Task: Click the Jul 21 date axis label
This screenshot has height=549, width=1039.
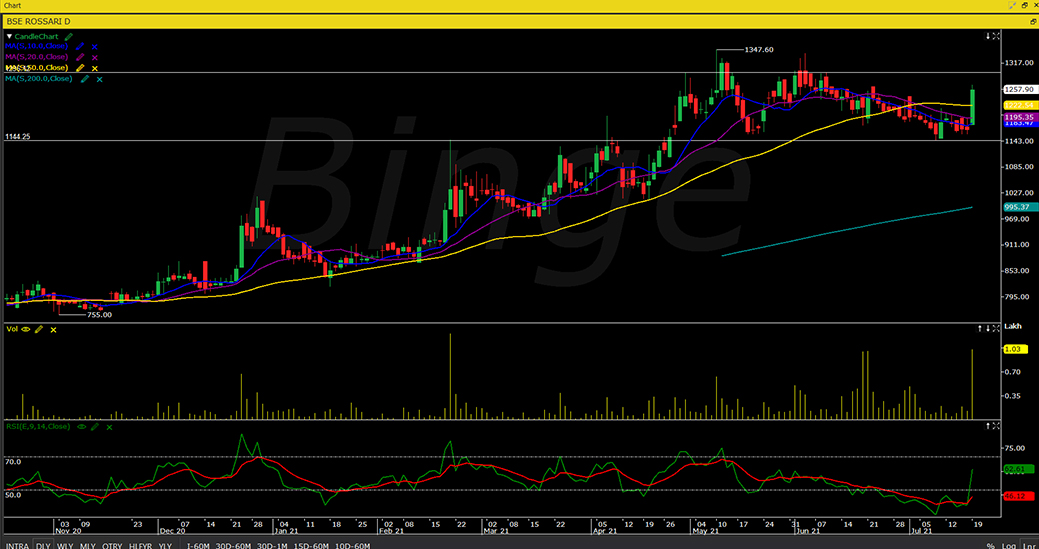Action: point(920,531)
